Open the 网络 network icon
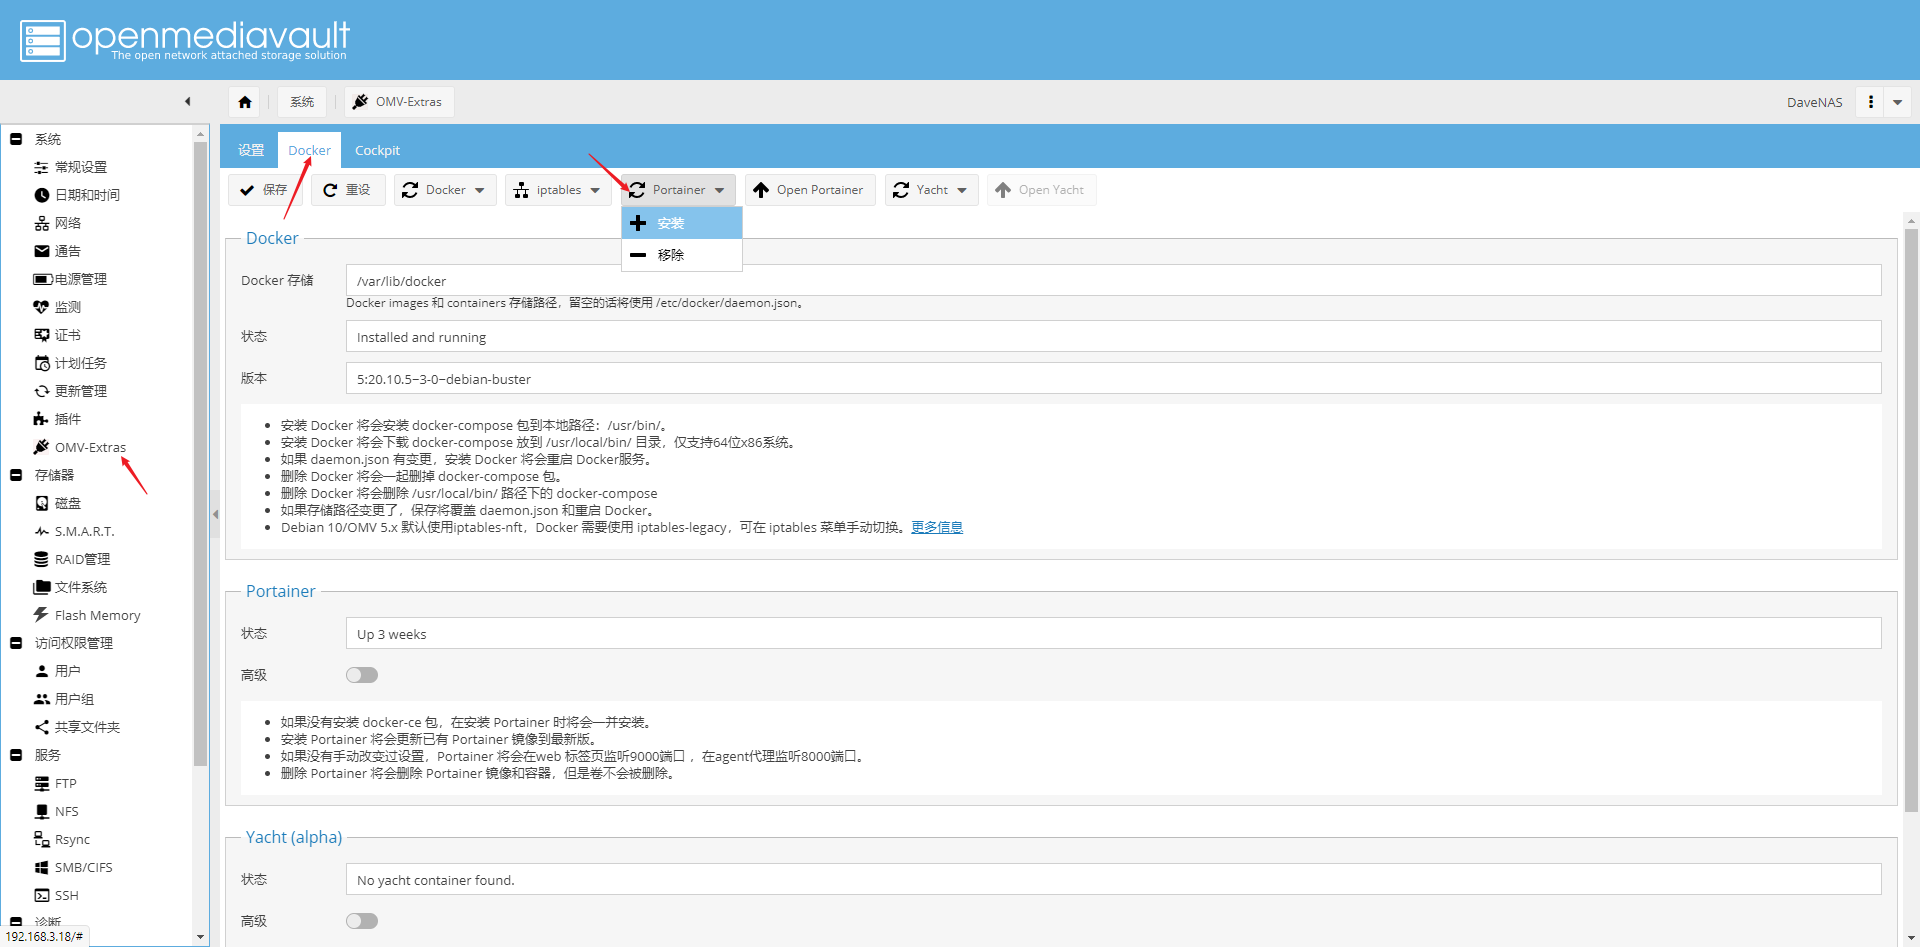Image resolution: width=1920 pixels, height=947 pixels. click(42, 223)
